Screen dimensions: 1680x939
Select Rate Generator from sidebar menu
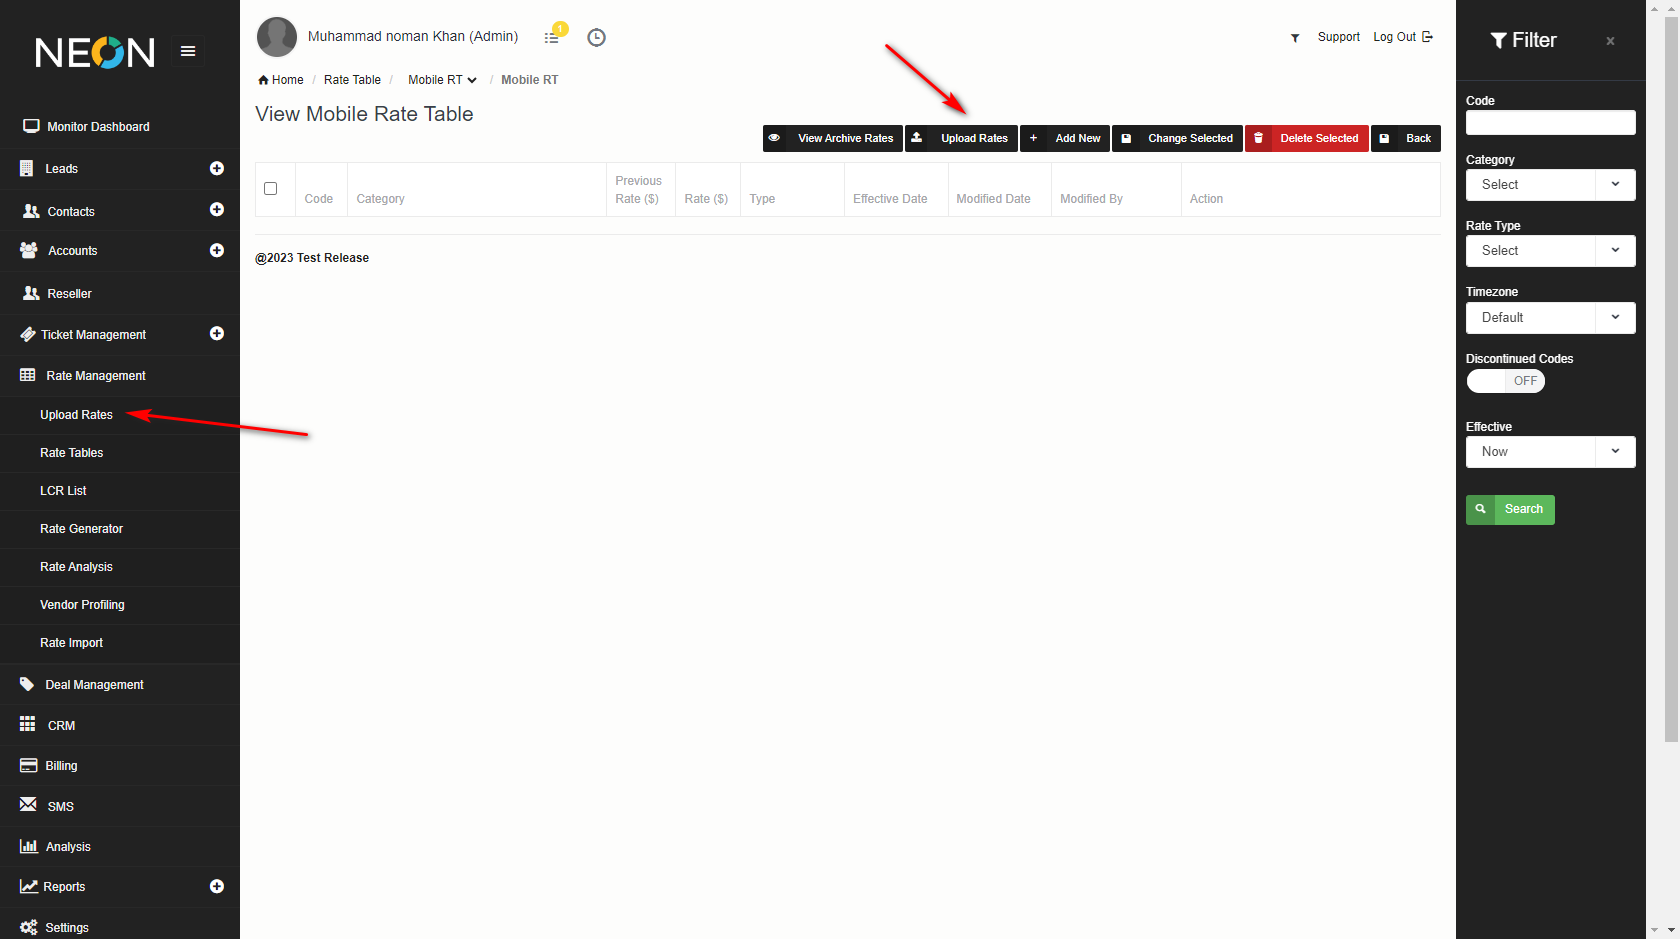pos(81,529)
